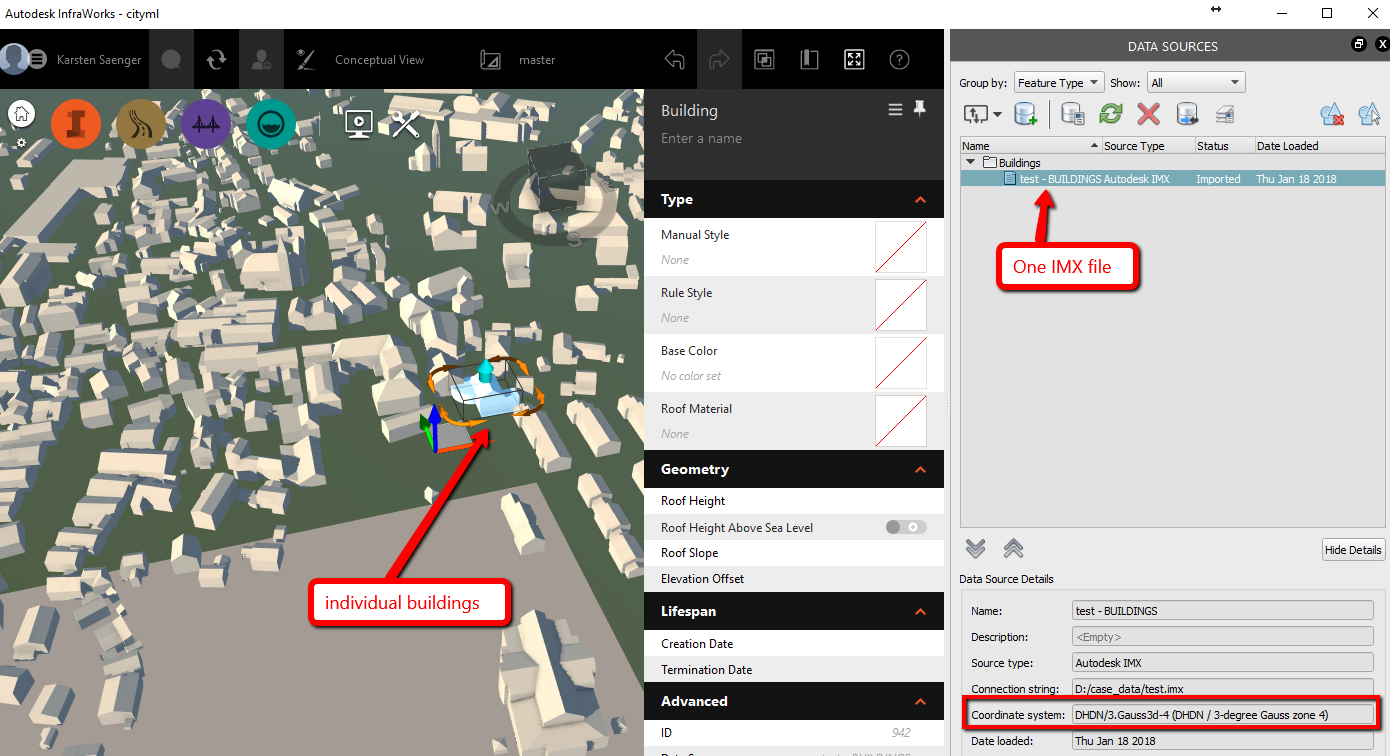
Task: Open the Storyboard presentation tool
Action: click(x=359, y=124)
